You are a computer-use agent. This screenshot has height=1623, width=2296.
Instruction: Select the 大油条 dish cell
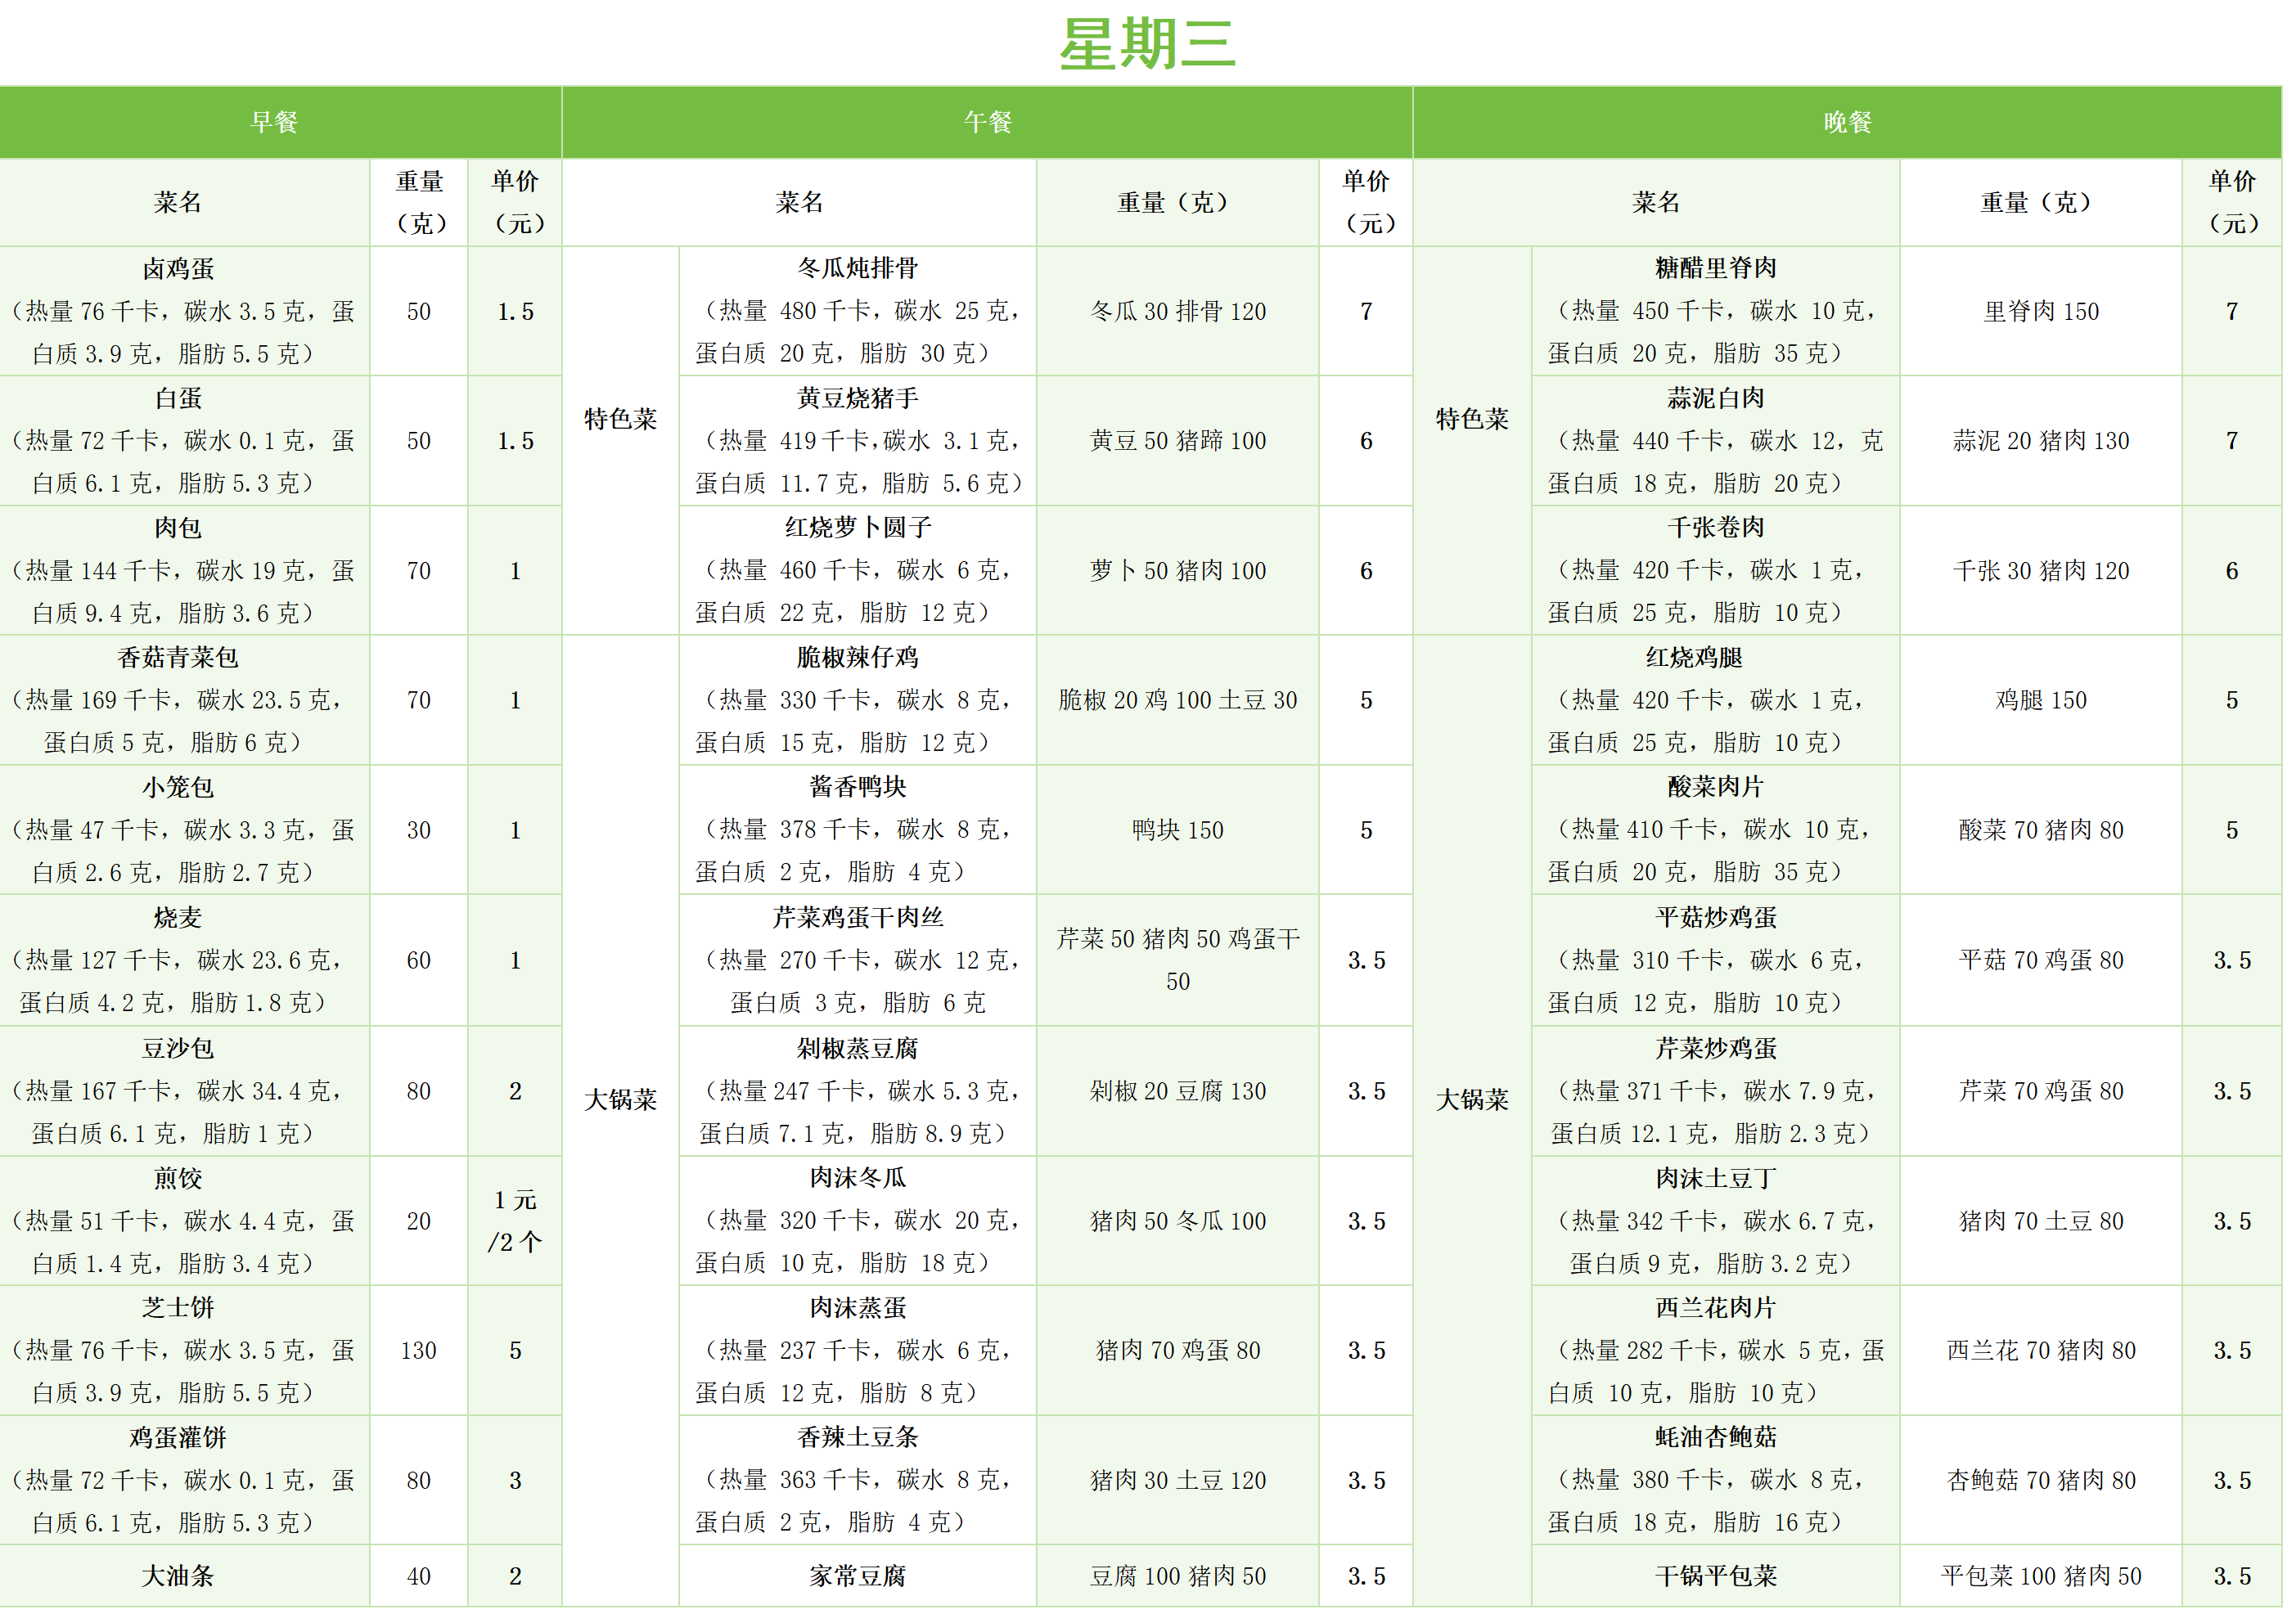pos(179,1577)
